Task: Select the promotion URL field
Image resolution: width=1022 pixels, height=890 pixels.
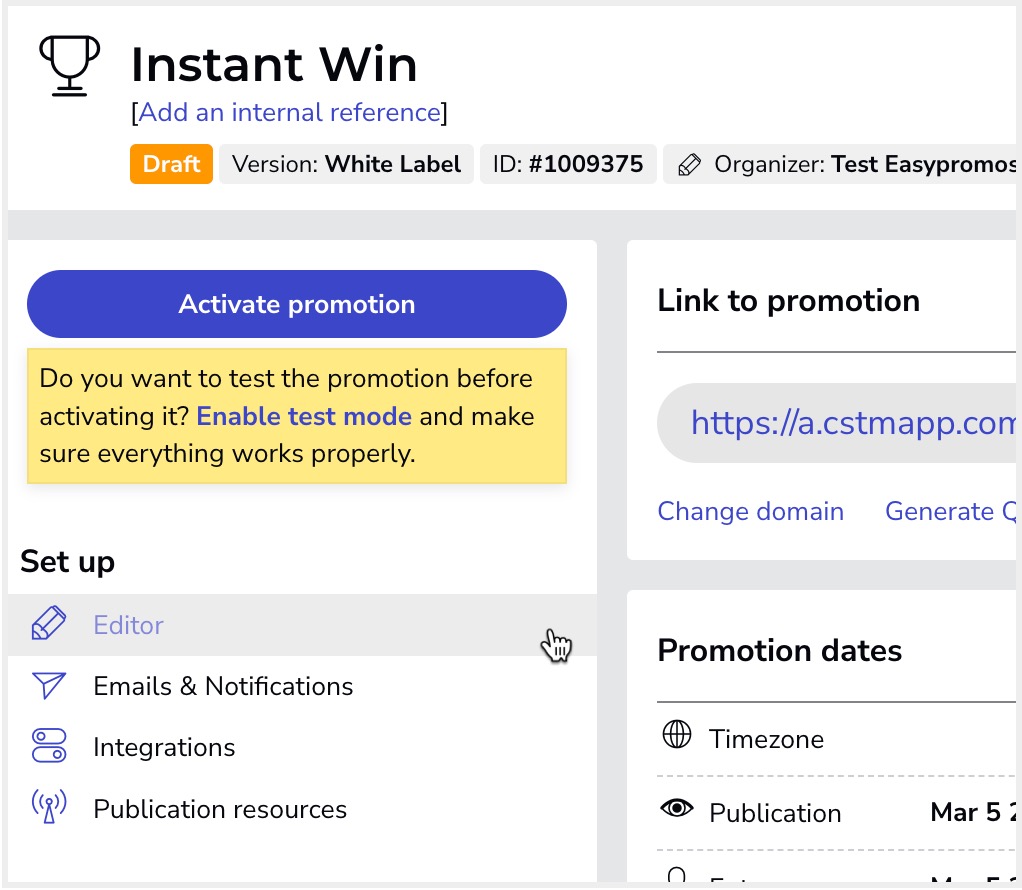Action: [850, 423]
